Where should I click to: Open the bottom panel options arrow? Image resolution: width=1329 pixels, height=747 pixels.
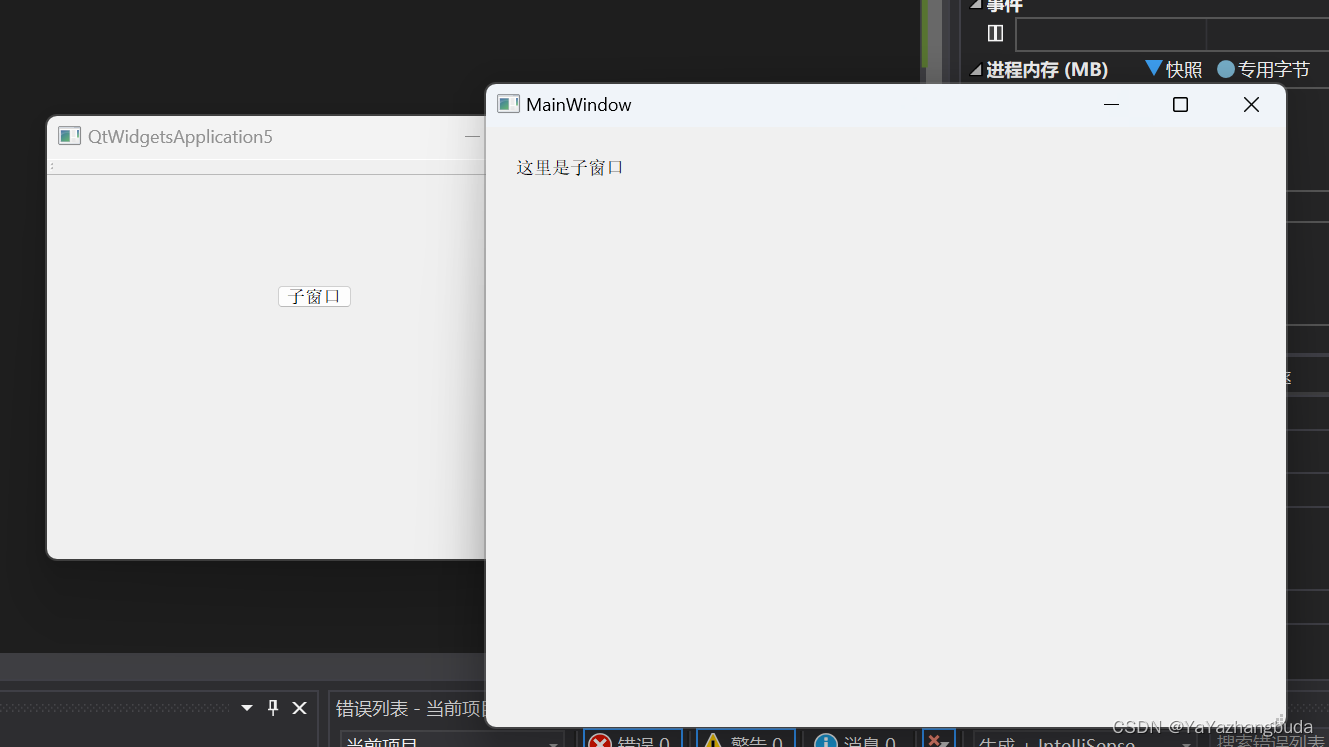click(246, 708)
